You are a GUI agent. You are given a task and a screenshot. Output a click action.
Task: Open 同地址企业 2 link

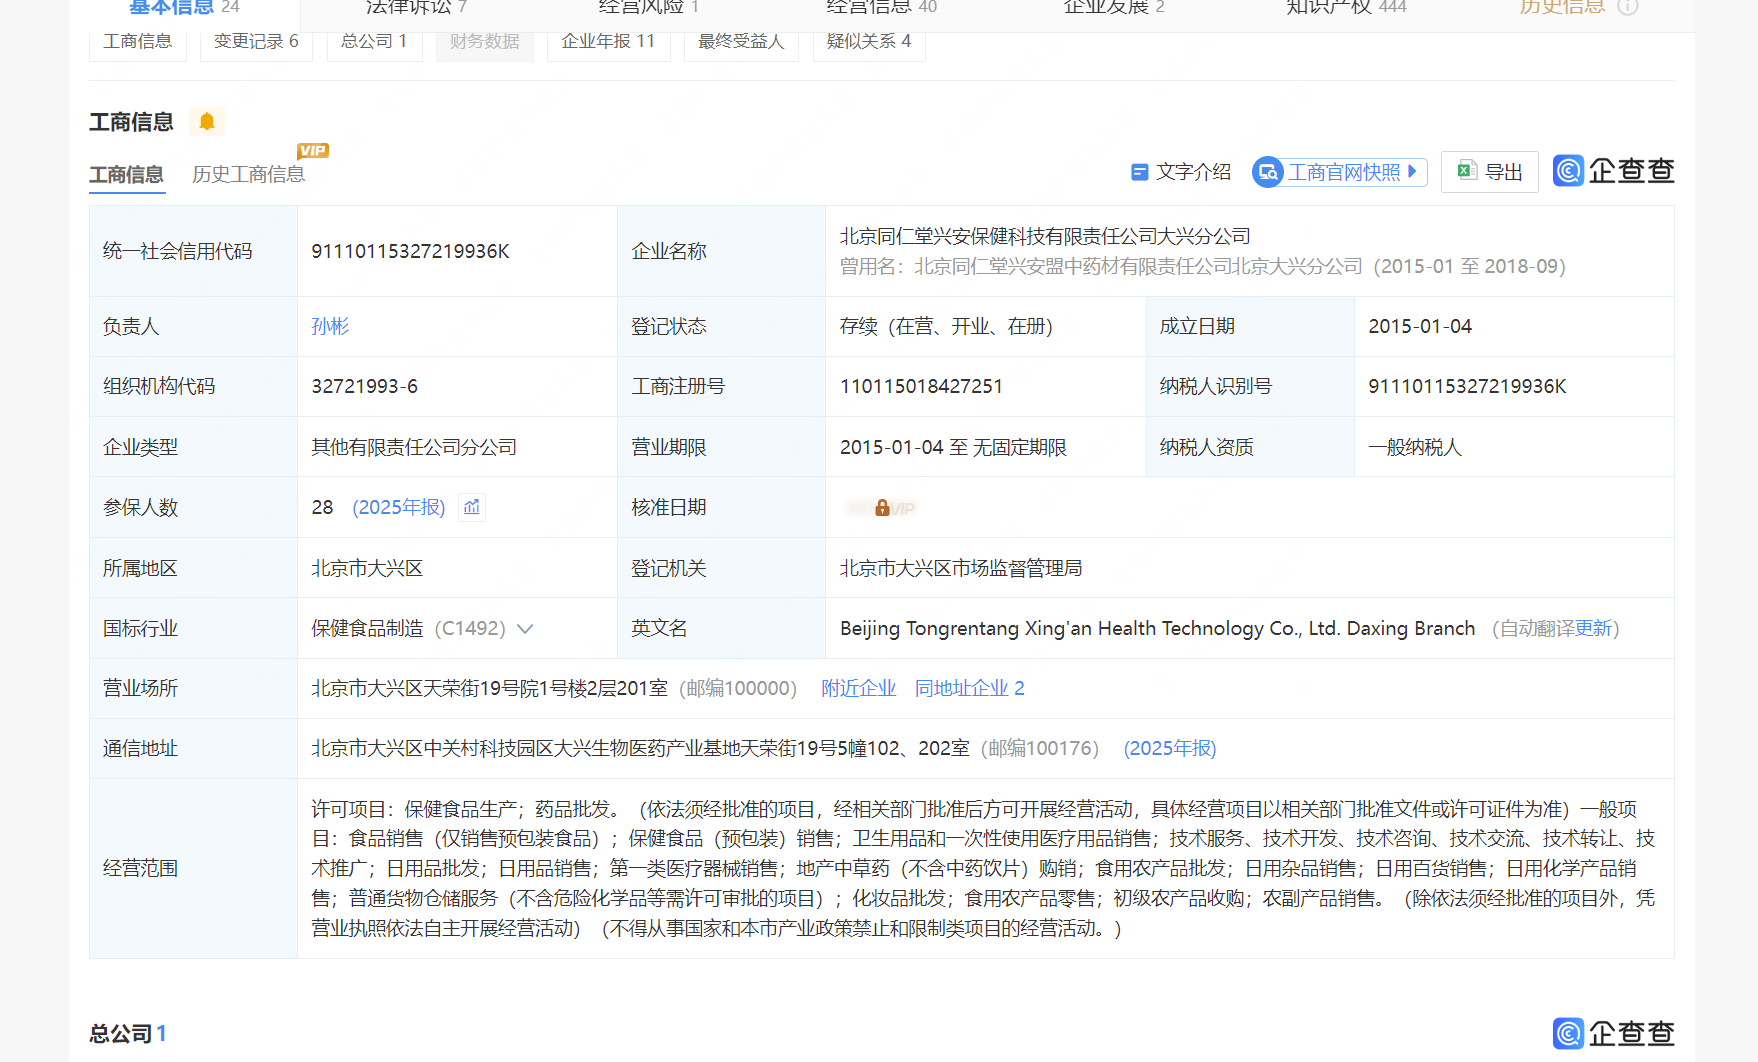970,688
